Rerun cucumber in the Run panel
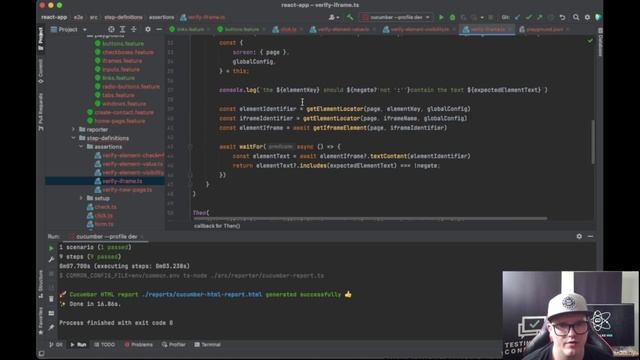 [x=51, y=248]
